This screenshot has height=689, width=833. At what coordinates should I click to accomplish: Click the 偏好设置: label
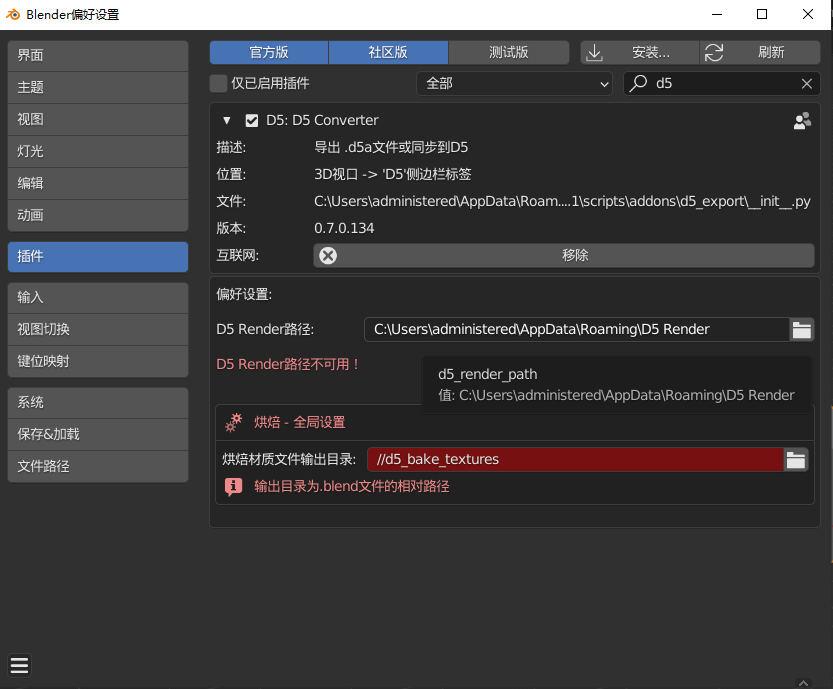(244, 294)
